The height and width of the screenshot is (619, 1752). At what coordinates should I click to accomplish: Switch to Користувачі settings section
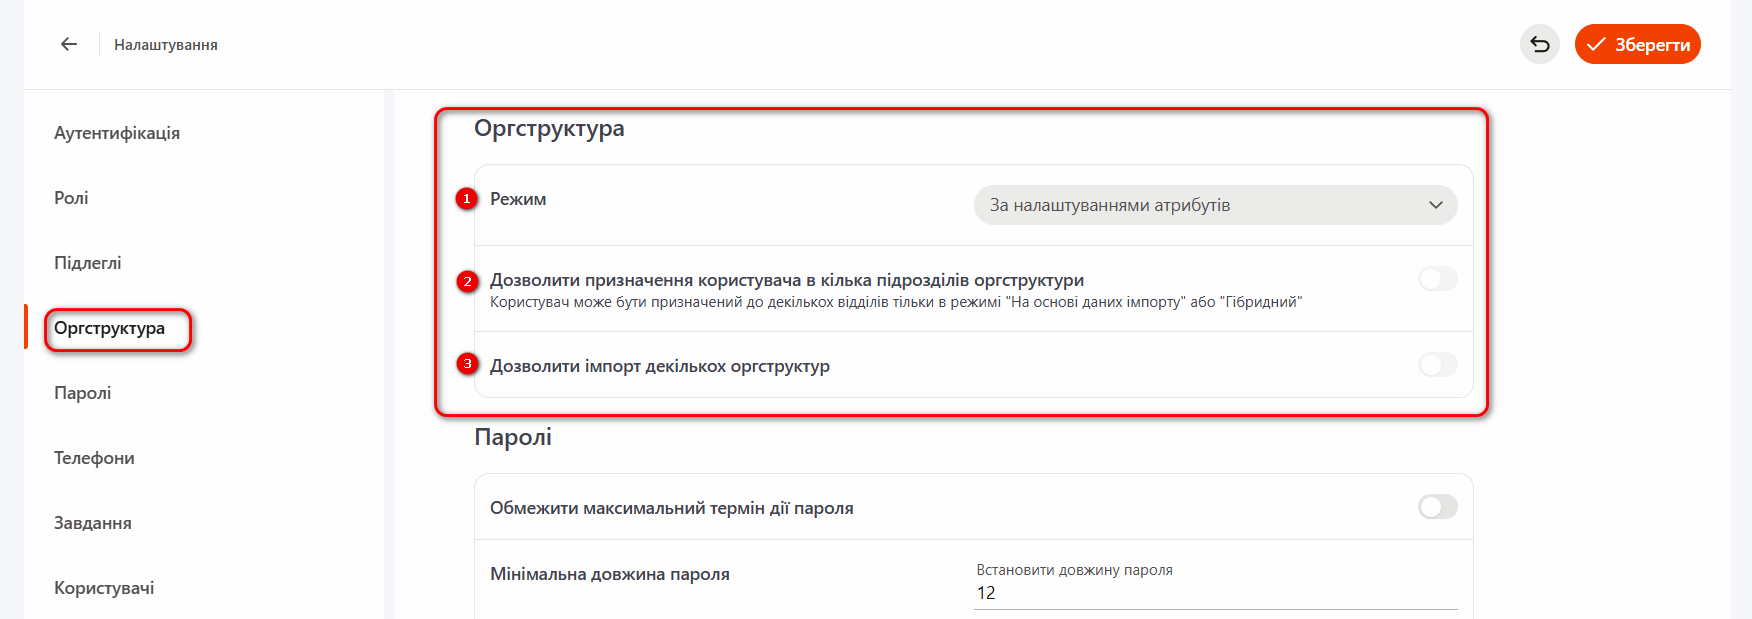104,588
